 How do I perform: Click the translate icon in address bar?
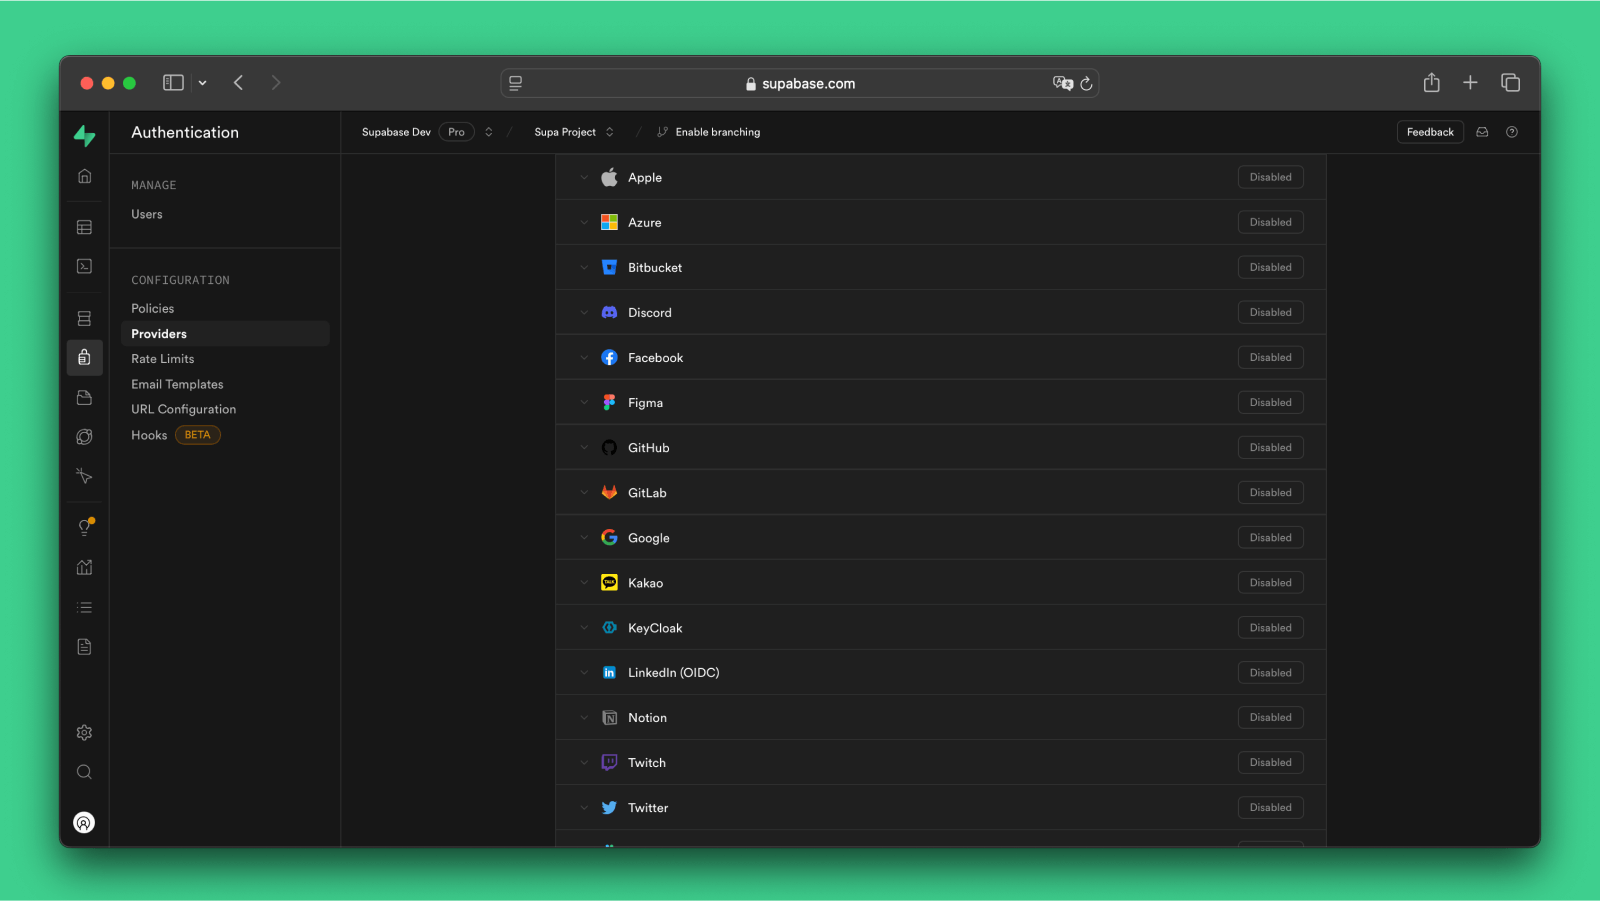pos(1062,83)
